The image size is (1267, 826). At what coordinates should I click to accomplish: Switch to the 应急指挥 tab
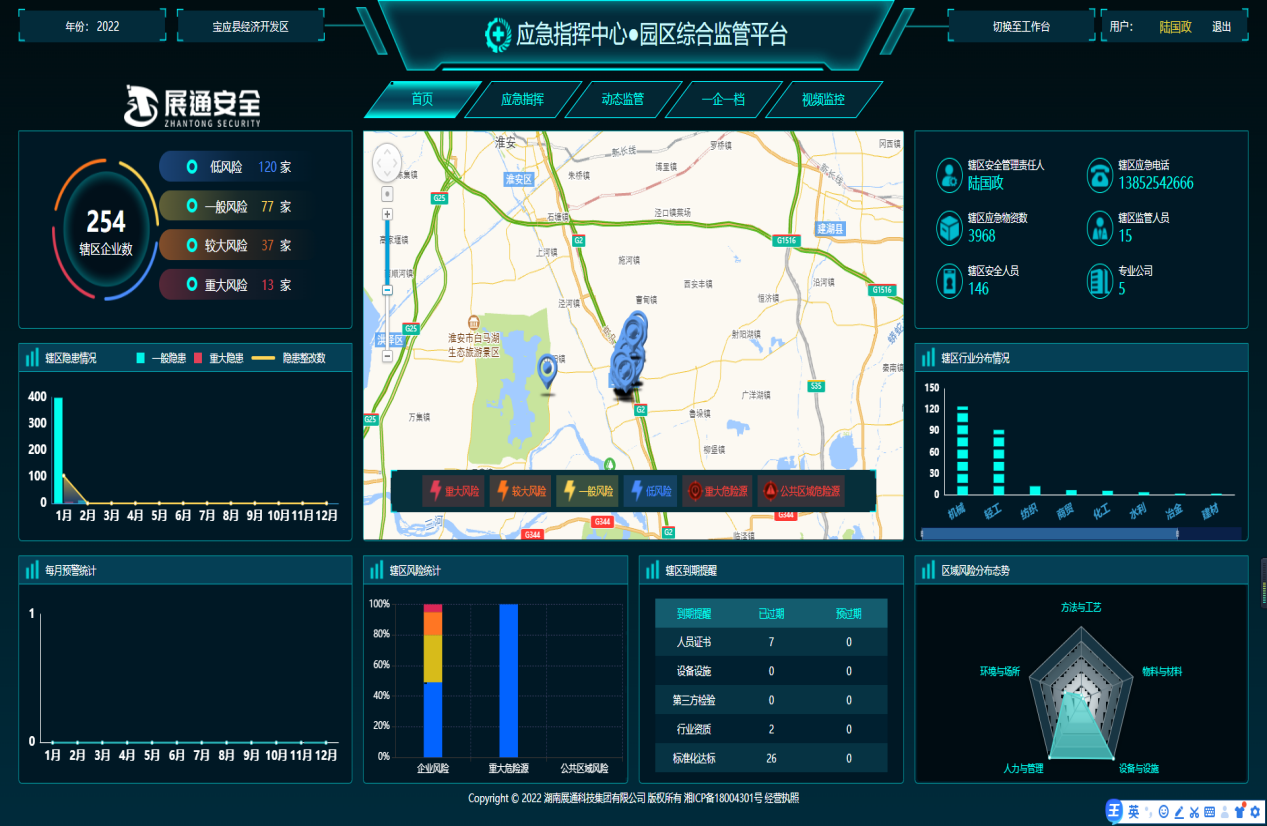pos(522,100)
